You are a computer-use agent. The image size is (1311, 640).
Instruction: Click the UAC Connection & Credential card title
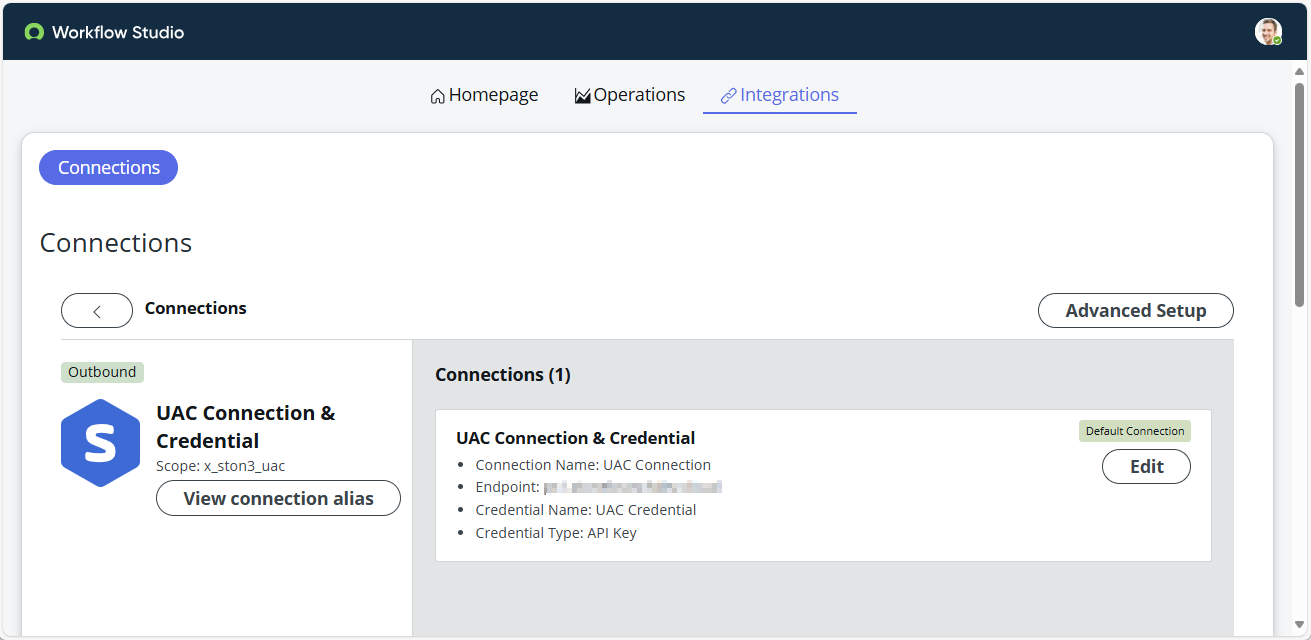(x=576, y=438)
